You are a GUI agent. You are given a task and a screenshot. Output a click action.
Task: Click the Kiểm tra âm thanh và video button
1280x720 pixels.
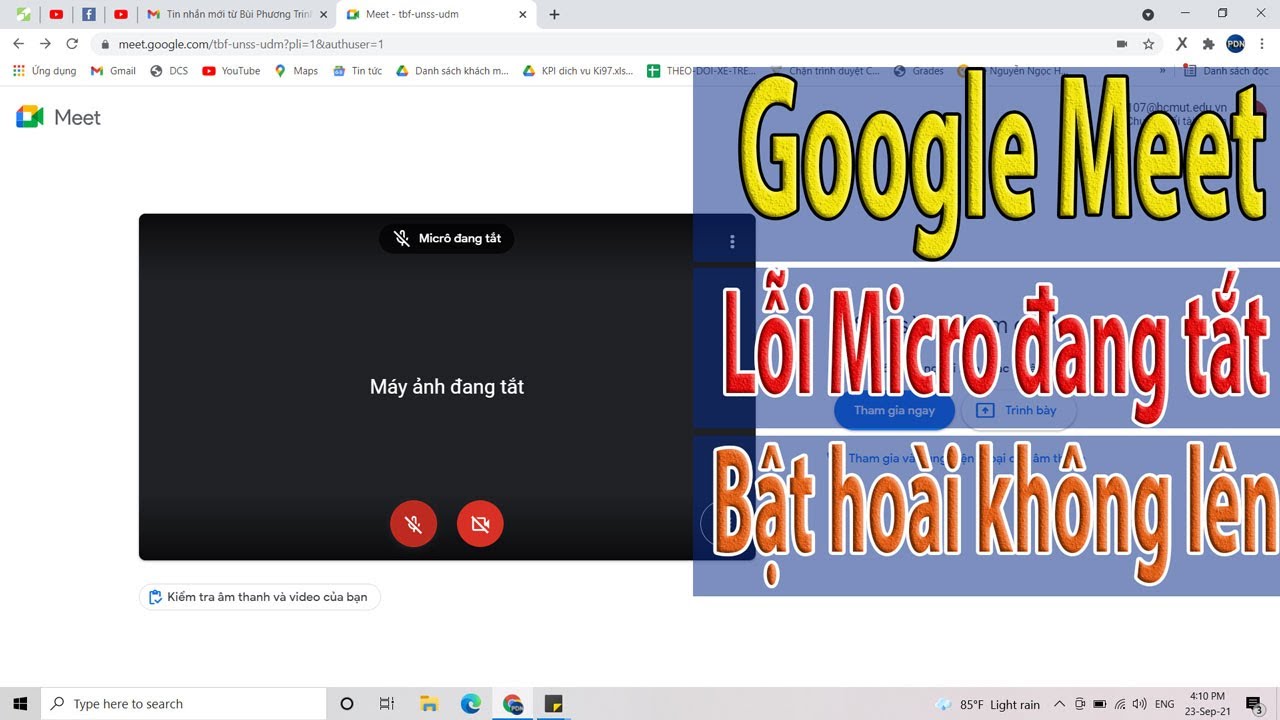click(x=259, y=597)
